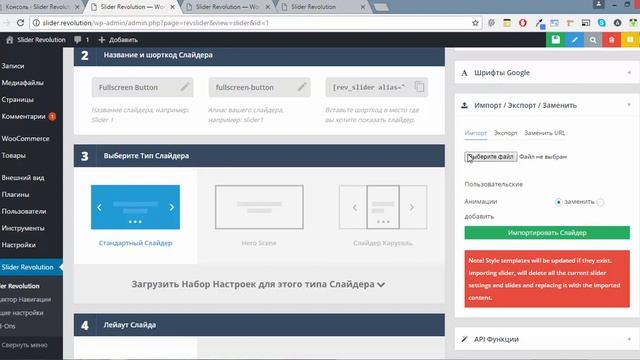Click the Opera extension icon in browser toolbar

click(522, 23)
